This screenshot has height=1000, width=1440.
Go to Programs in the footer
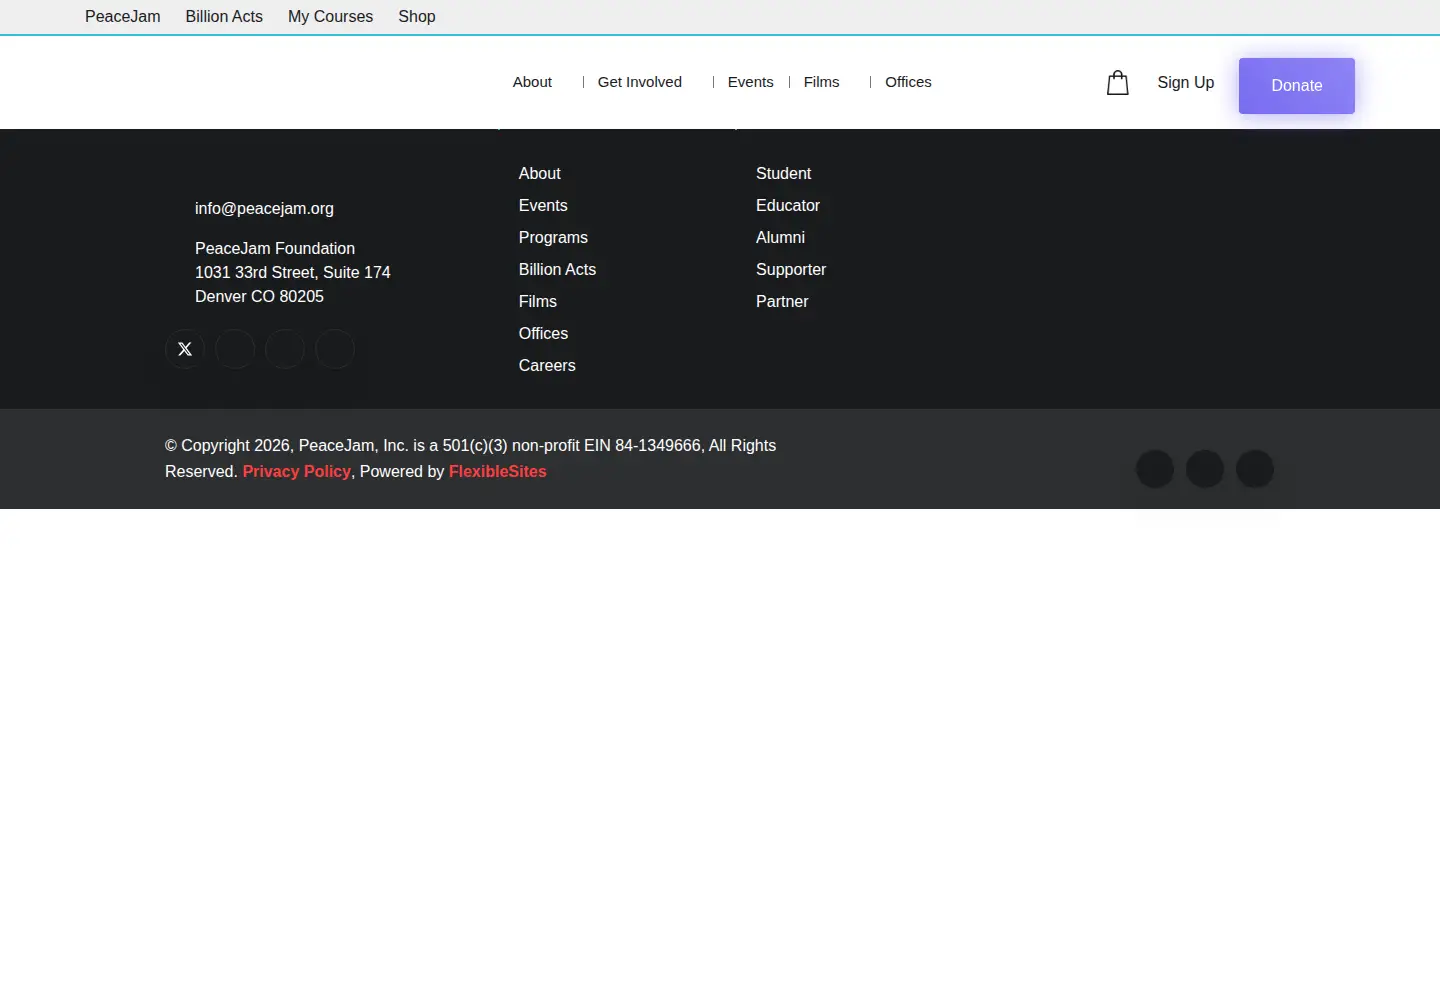pos(553,238)
